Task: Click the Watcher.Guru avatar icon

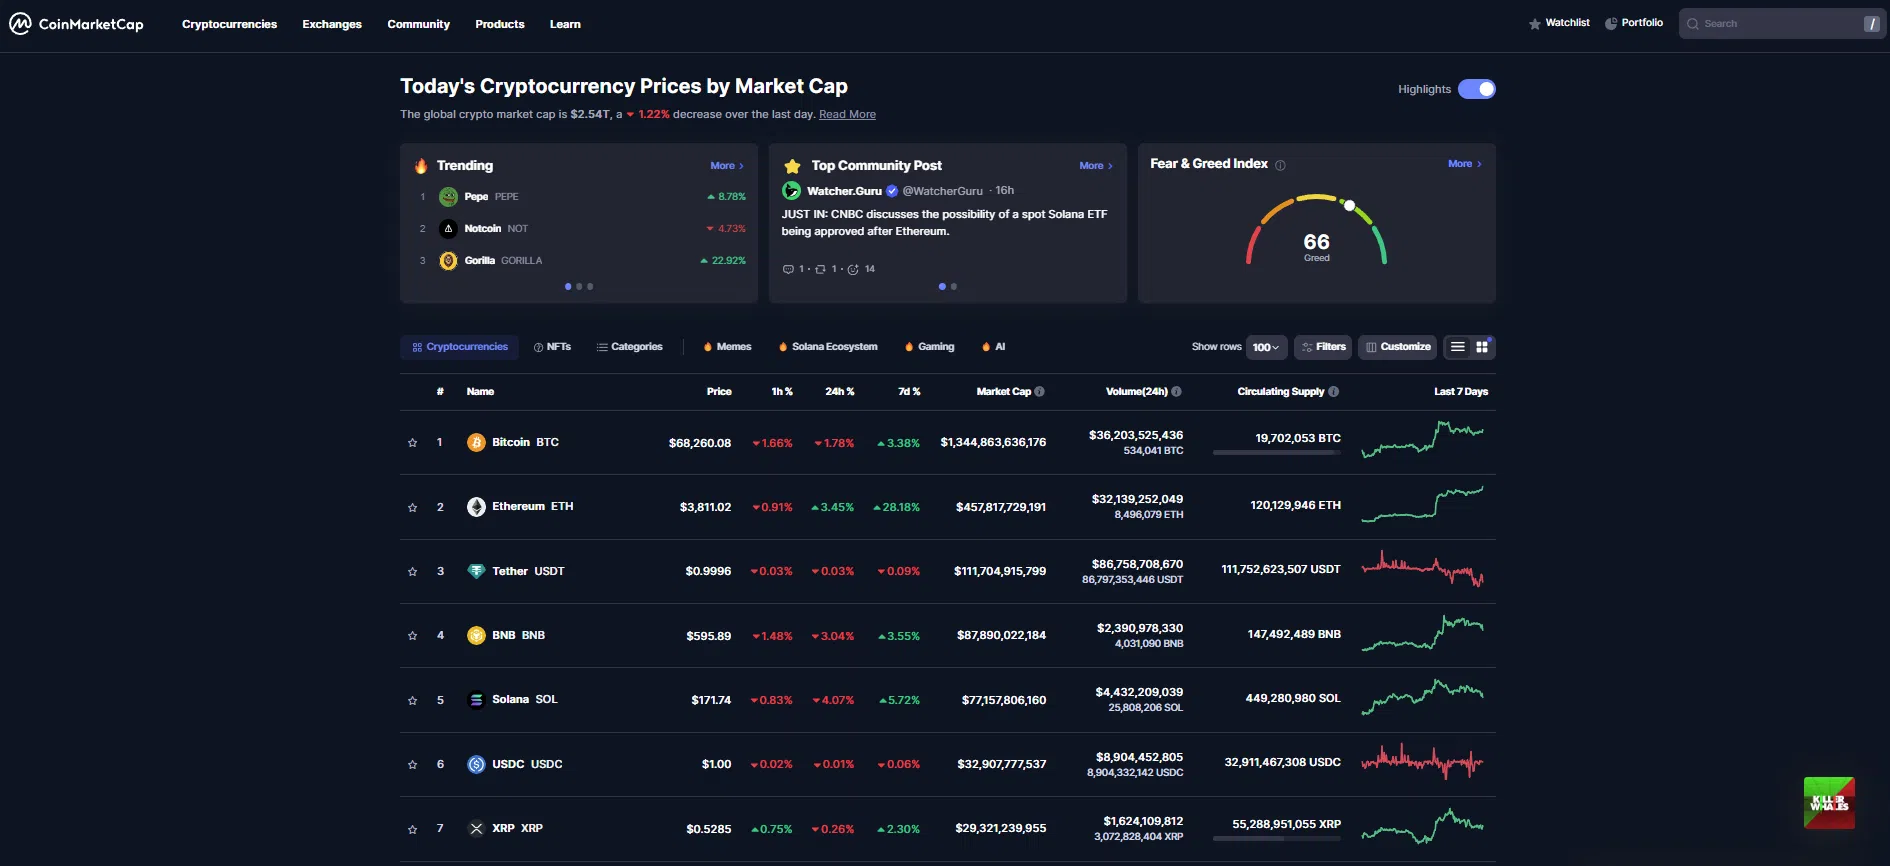Action: point(791,191)
